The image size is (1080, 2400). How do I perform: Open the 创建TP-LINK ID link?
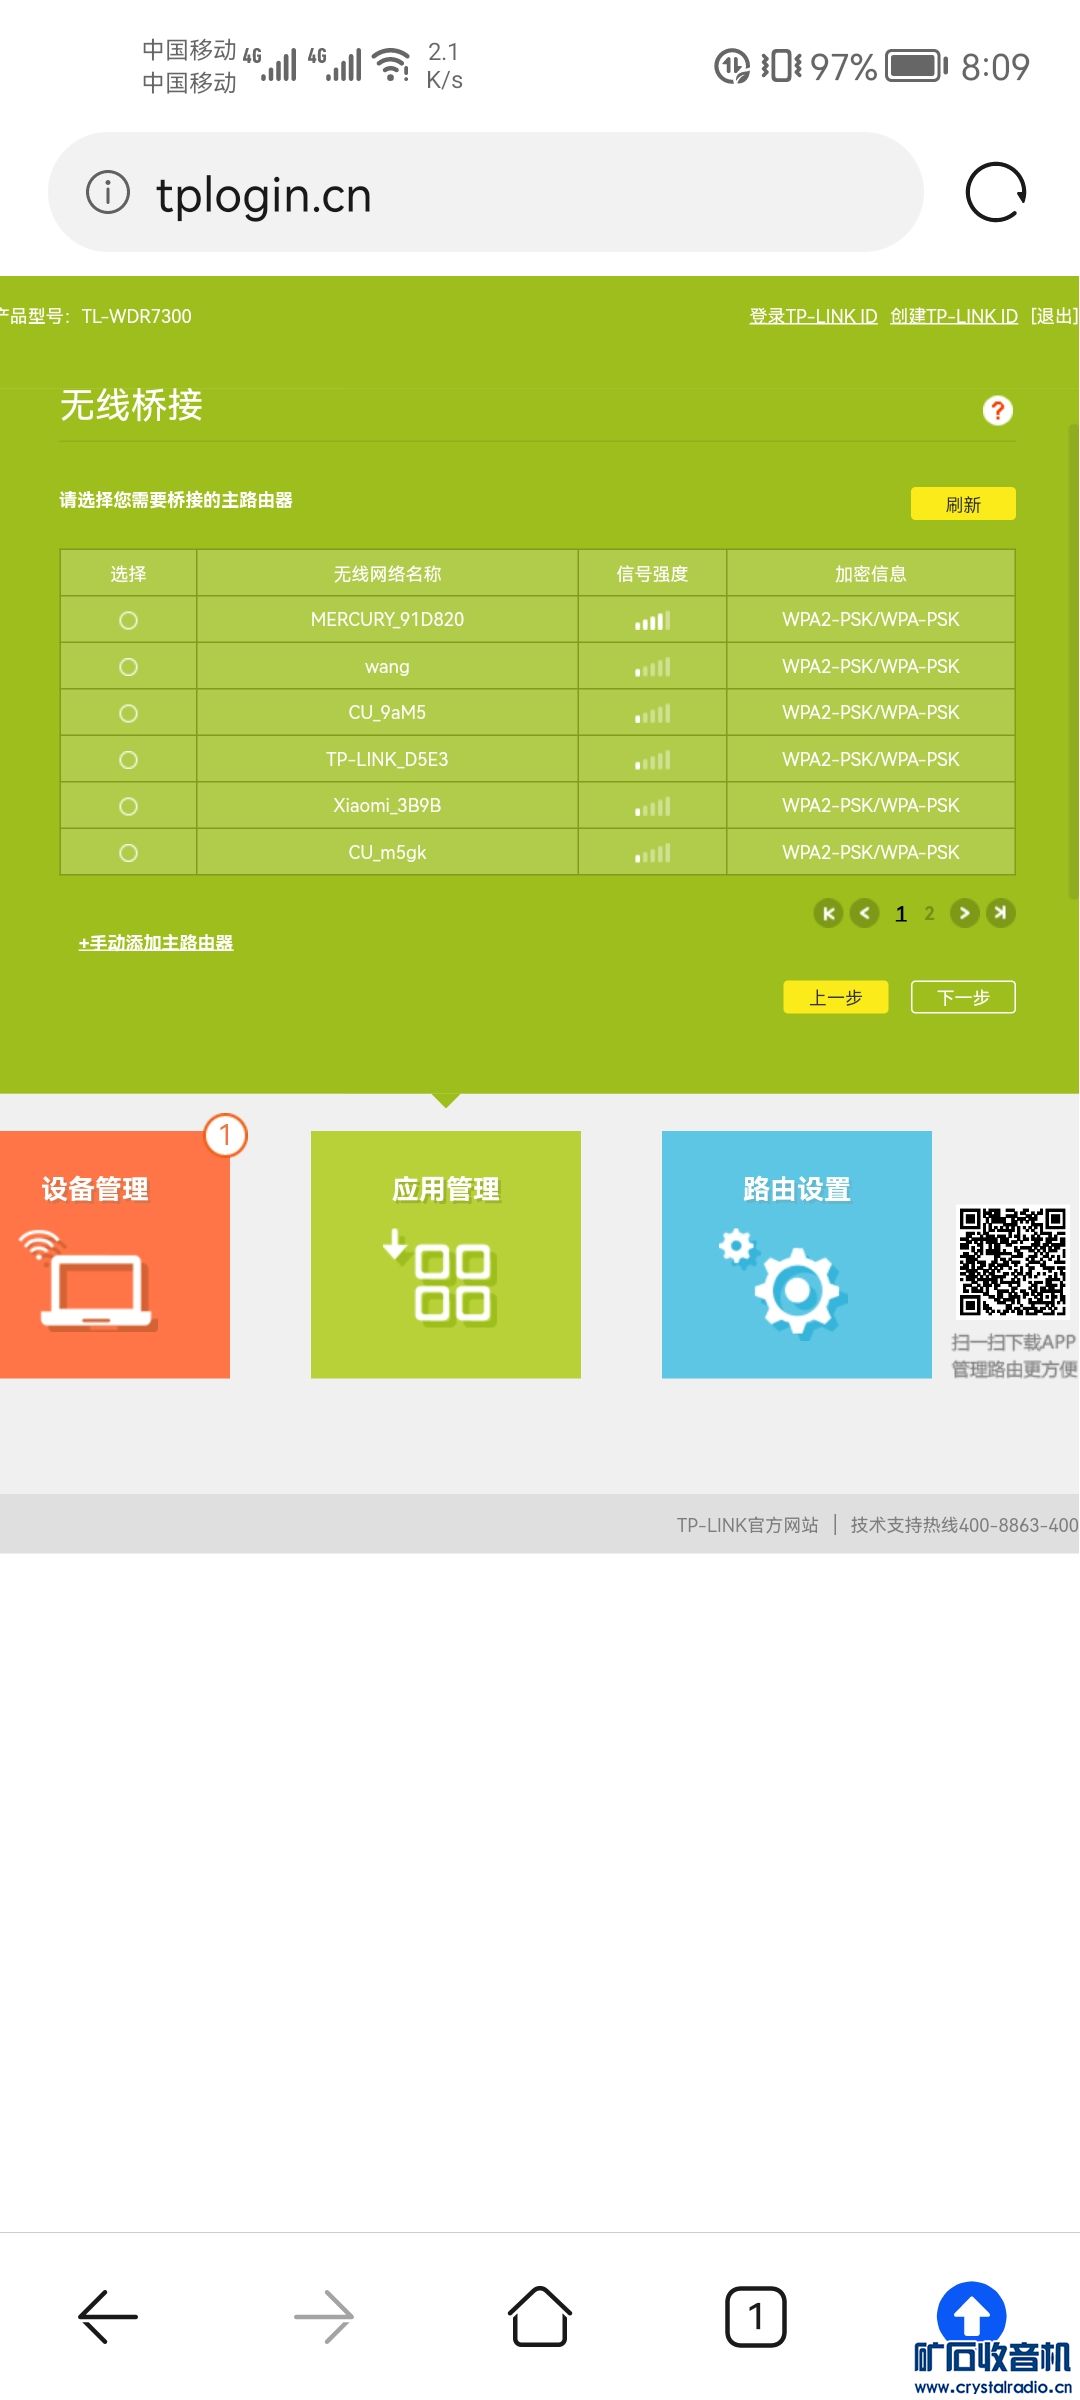(x=954, y=316)
